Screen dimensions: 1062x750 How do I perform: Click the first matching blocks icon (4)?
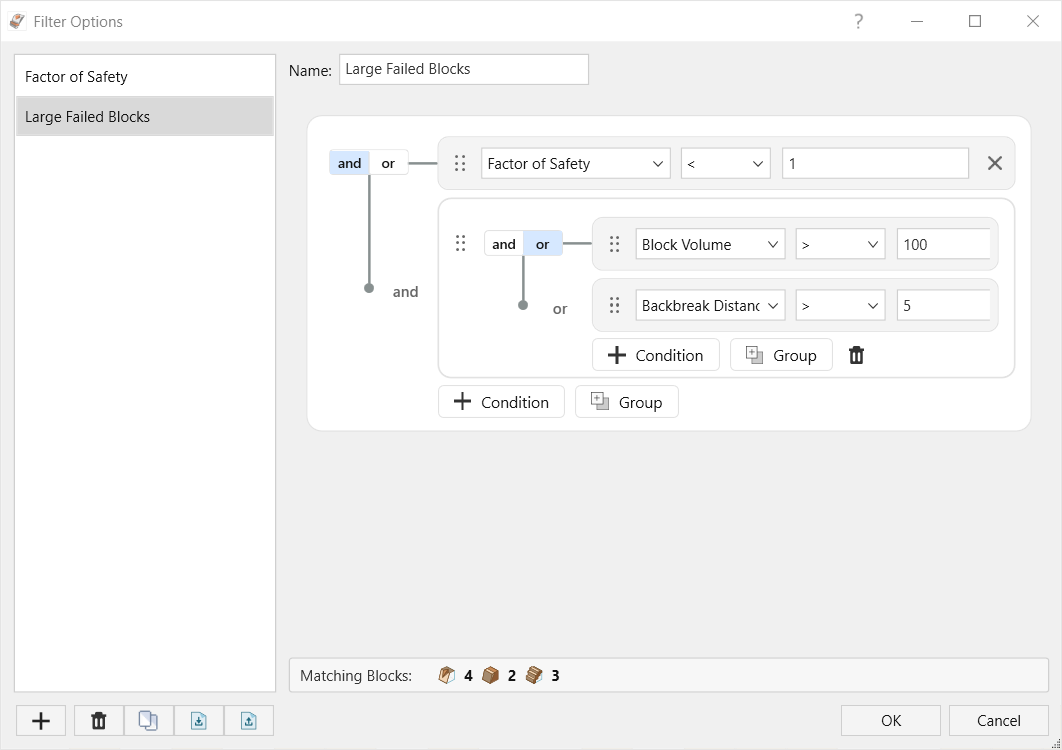tap(447, 675)
